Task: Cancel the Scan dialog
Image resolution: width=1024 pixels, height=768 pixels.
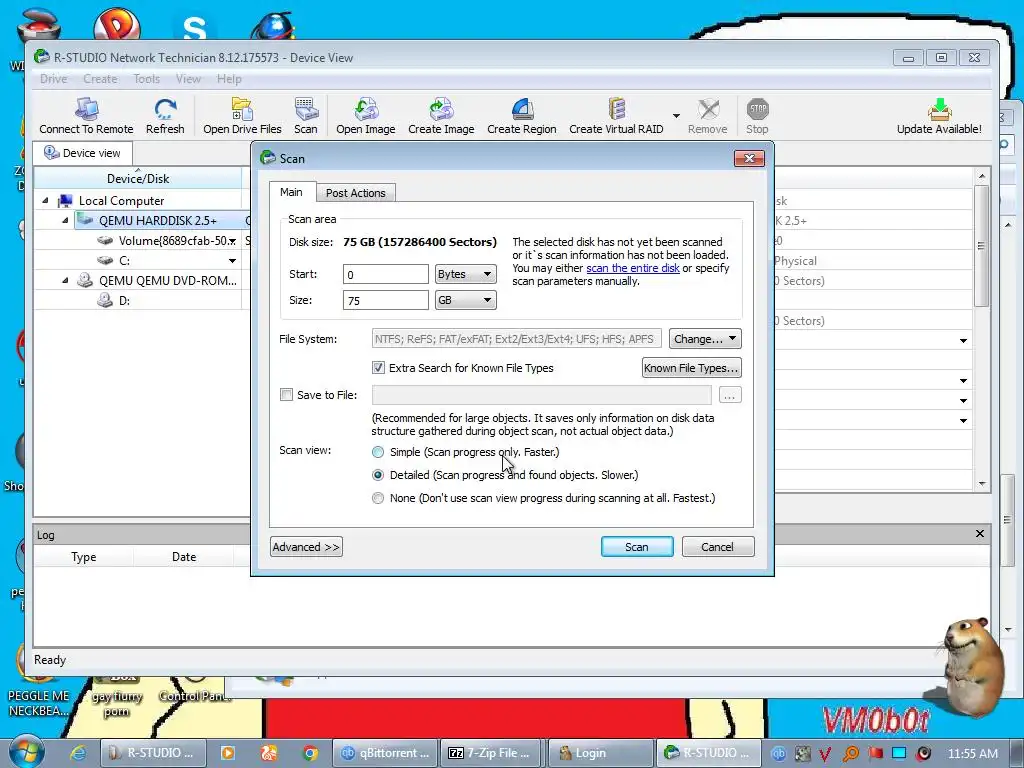Action: coord(718,547)
